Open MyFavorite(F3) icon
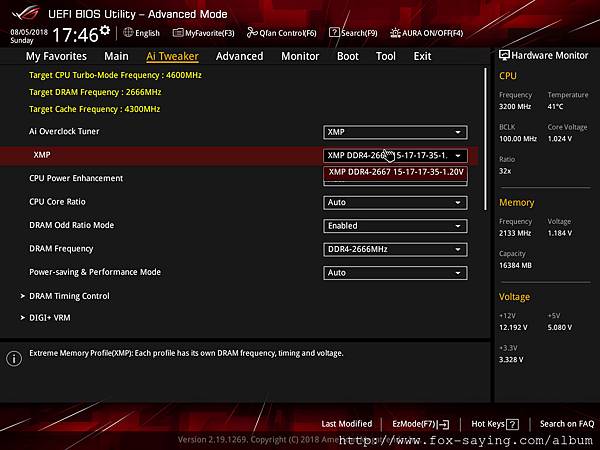The height and width of the screenshot is (450, 600). 178,33
